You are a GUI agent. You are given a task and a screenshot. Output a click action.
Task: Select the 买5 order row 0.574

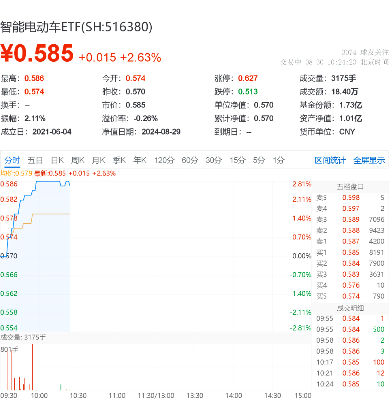pyautogui.click(x=350, y=296)
